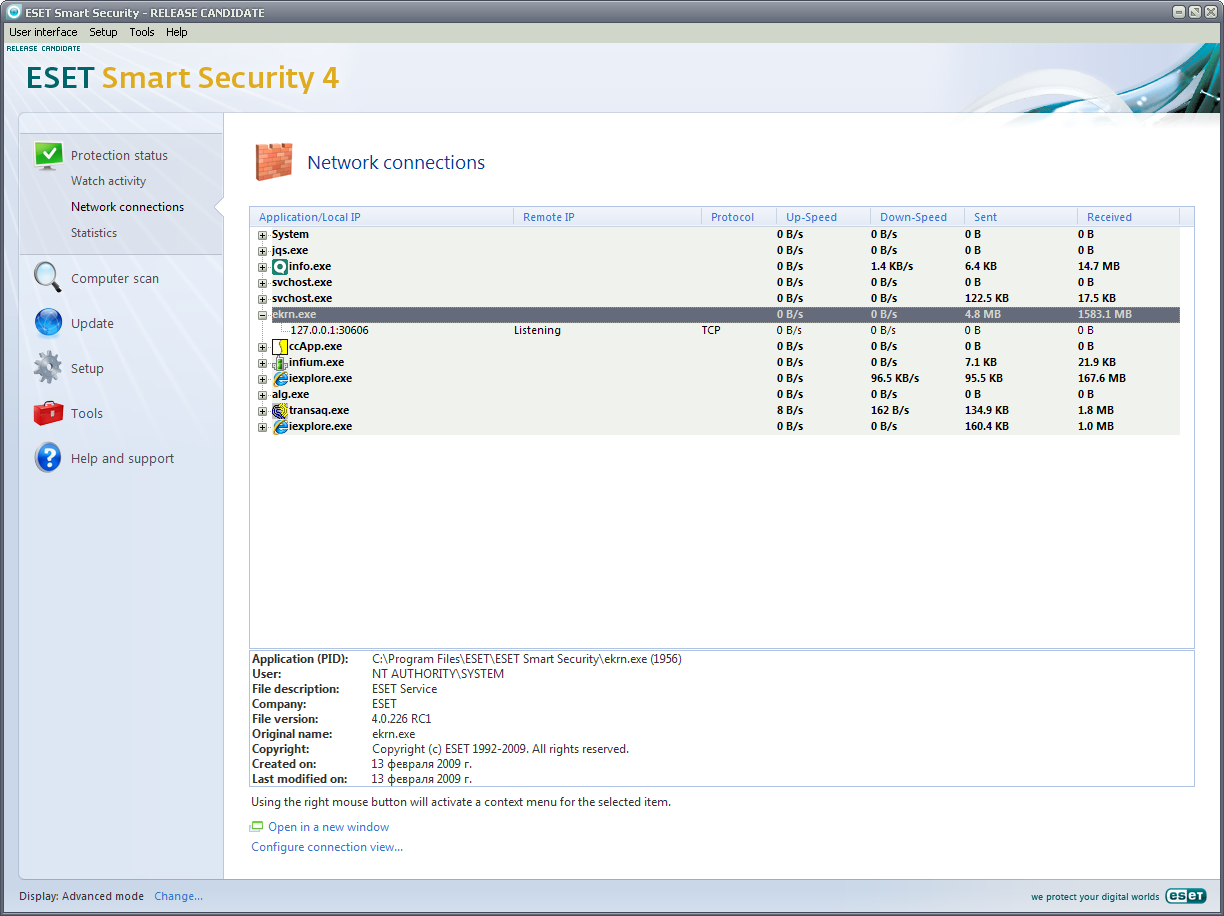
Task: Sort by the Down-Speed column header
Action: (913, 217)
